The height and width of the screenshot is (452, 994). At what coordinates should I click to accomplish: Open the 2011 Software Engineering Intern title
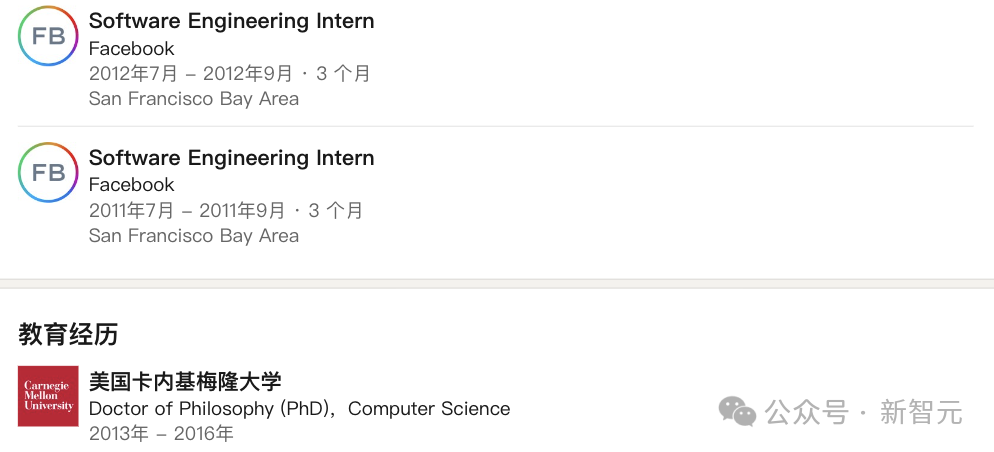coord(231,158)
